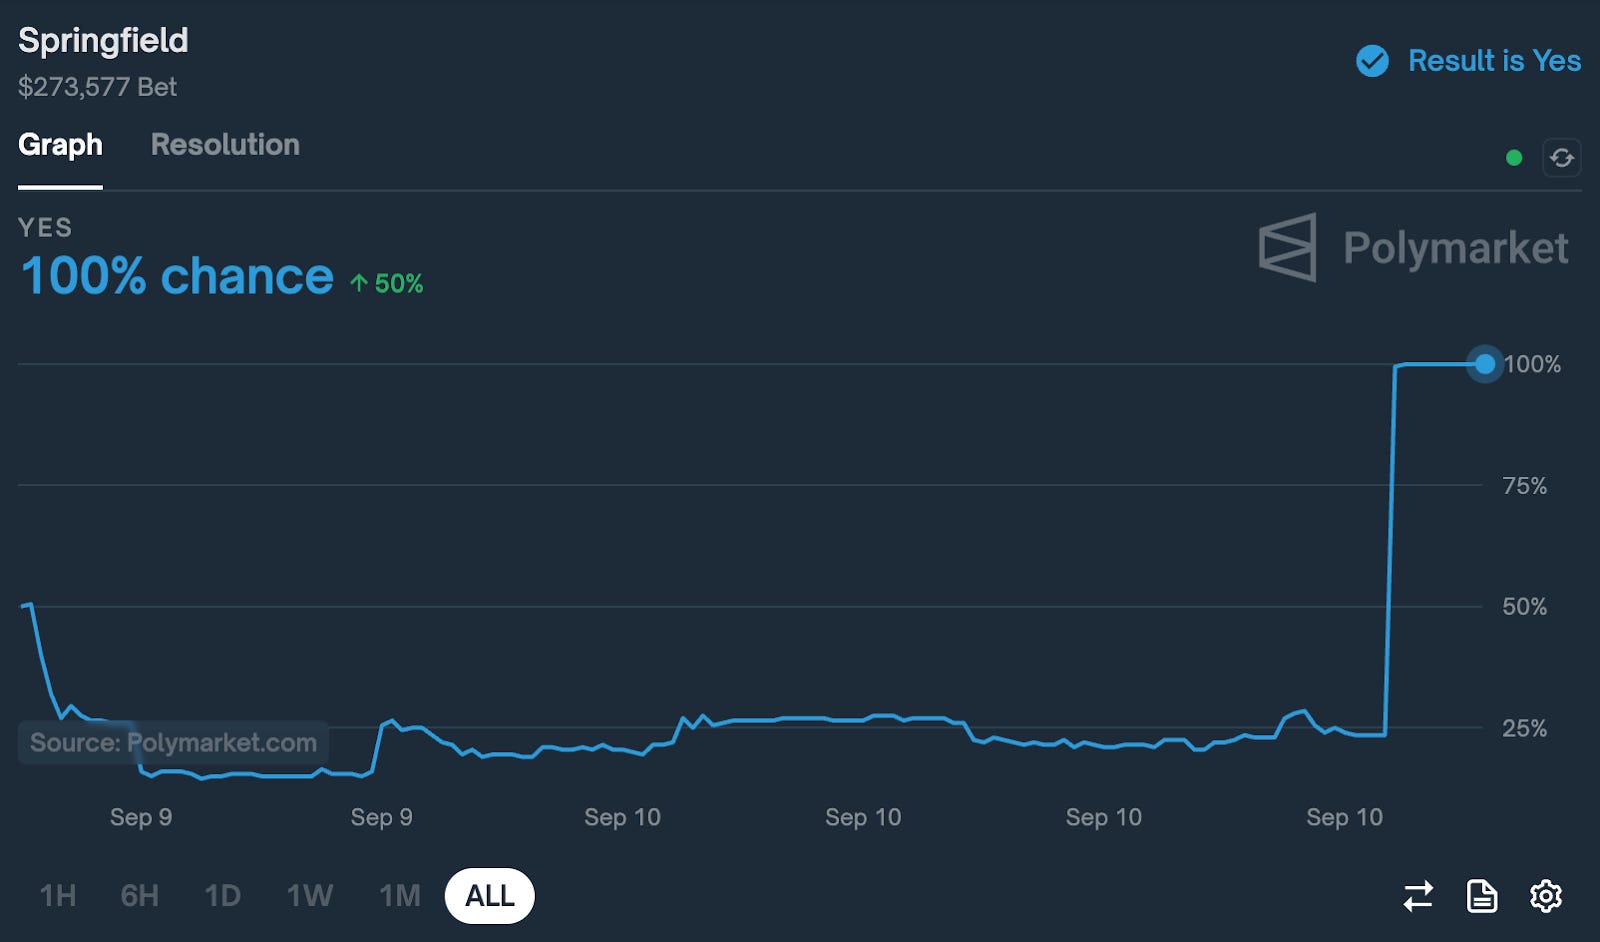Click the green 50% change indicator
The height and width of the screenshot is (942, 1600).
(x=387, y=284)
